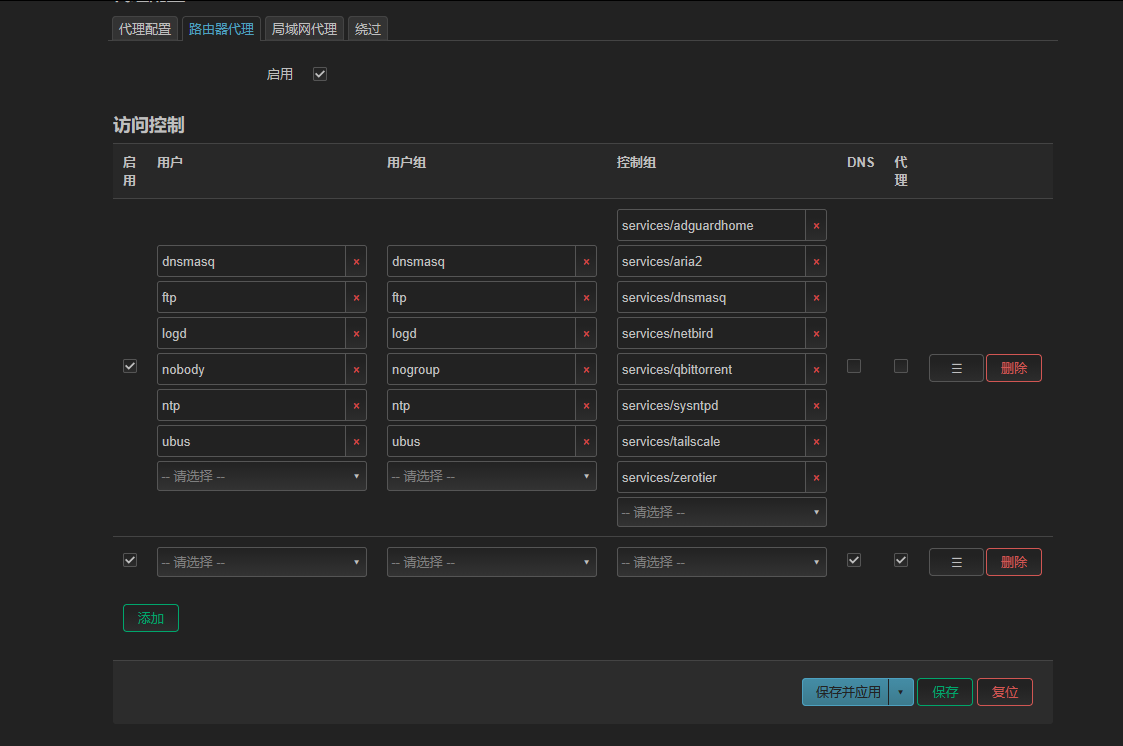Remove nogroup from the user group list
1123x746 pixels.
[586, 369]
